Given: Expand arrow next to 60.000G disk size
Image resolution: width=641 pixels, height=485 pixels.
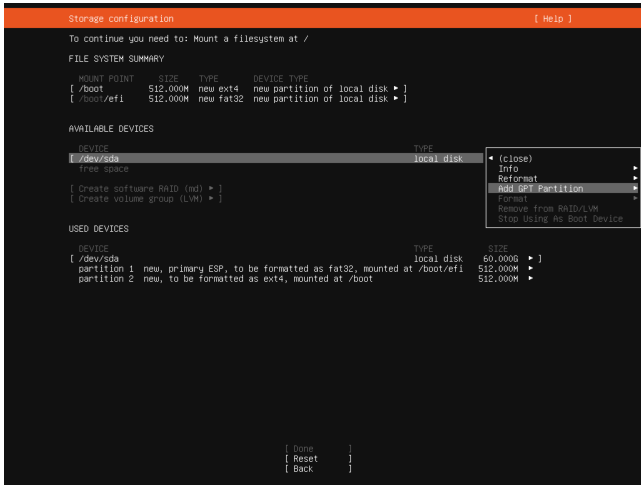Looking at the screenshot, I should tap(531, 258).
